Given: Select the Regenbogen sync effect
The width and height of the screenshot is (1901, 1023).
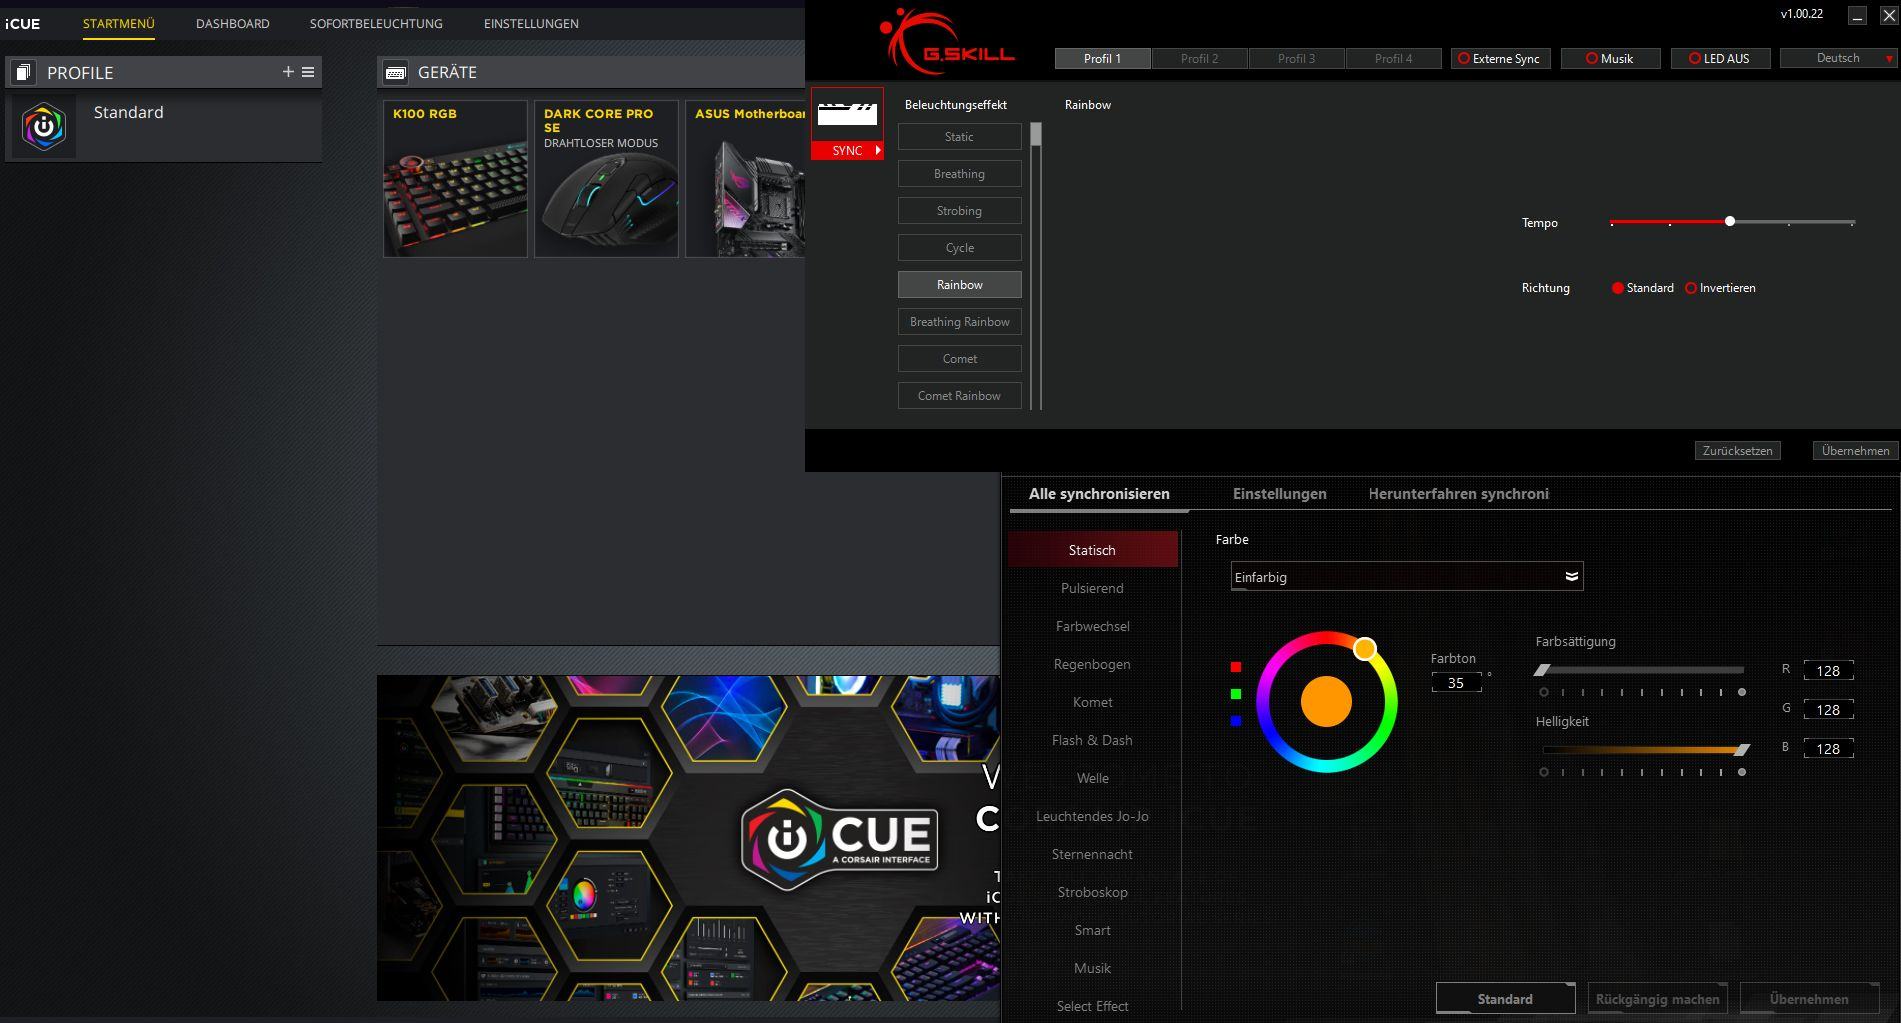Looking at the screenshot, I should (1092, 664).
